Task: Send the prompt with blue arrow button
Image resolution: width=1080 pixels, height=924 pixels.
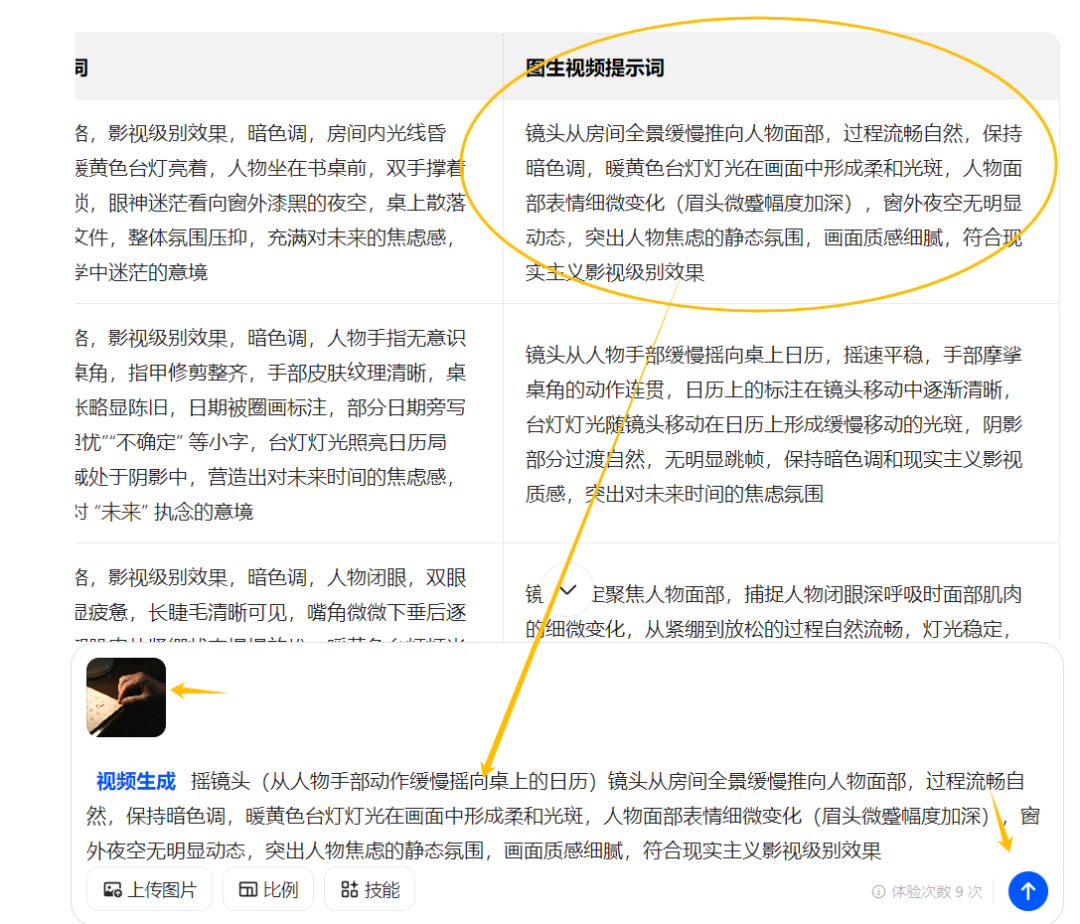Action: pos(1028,891)
